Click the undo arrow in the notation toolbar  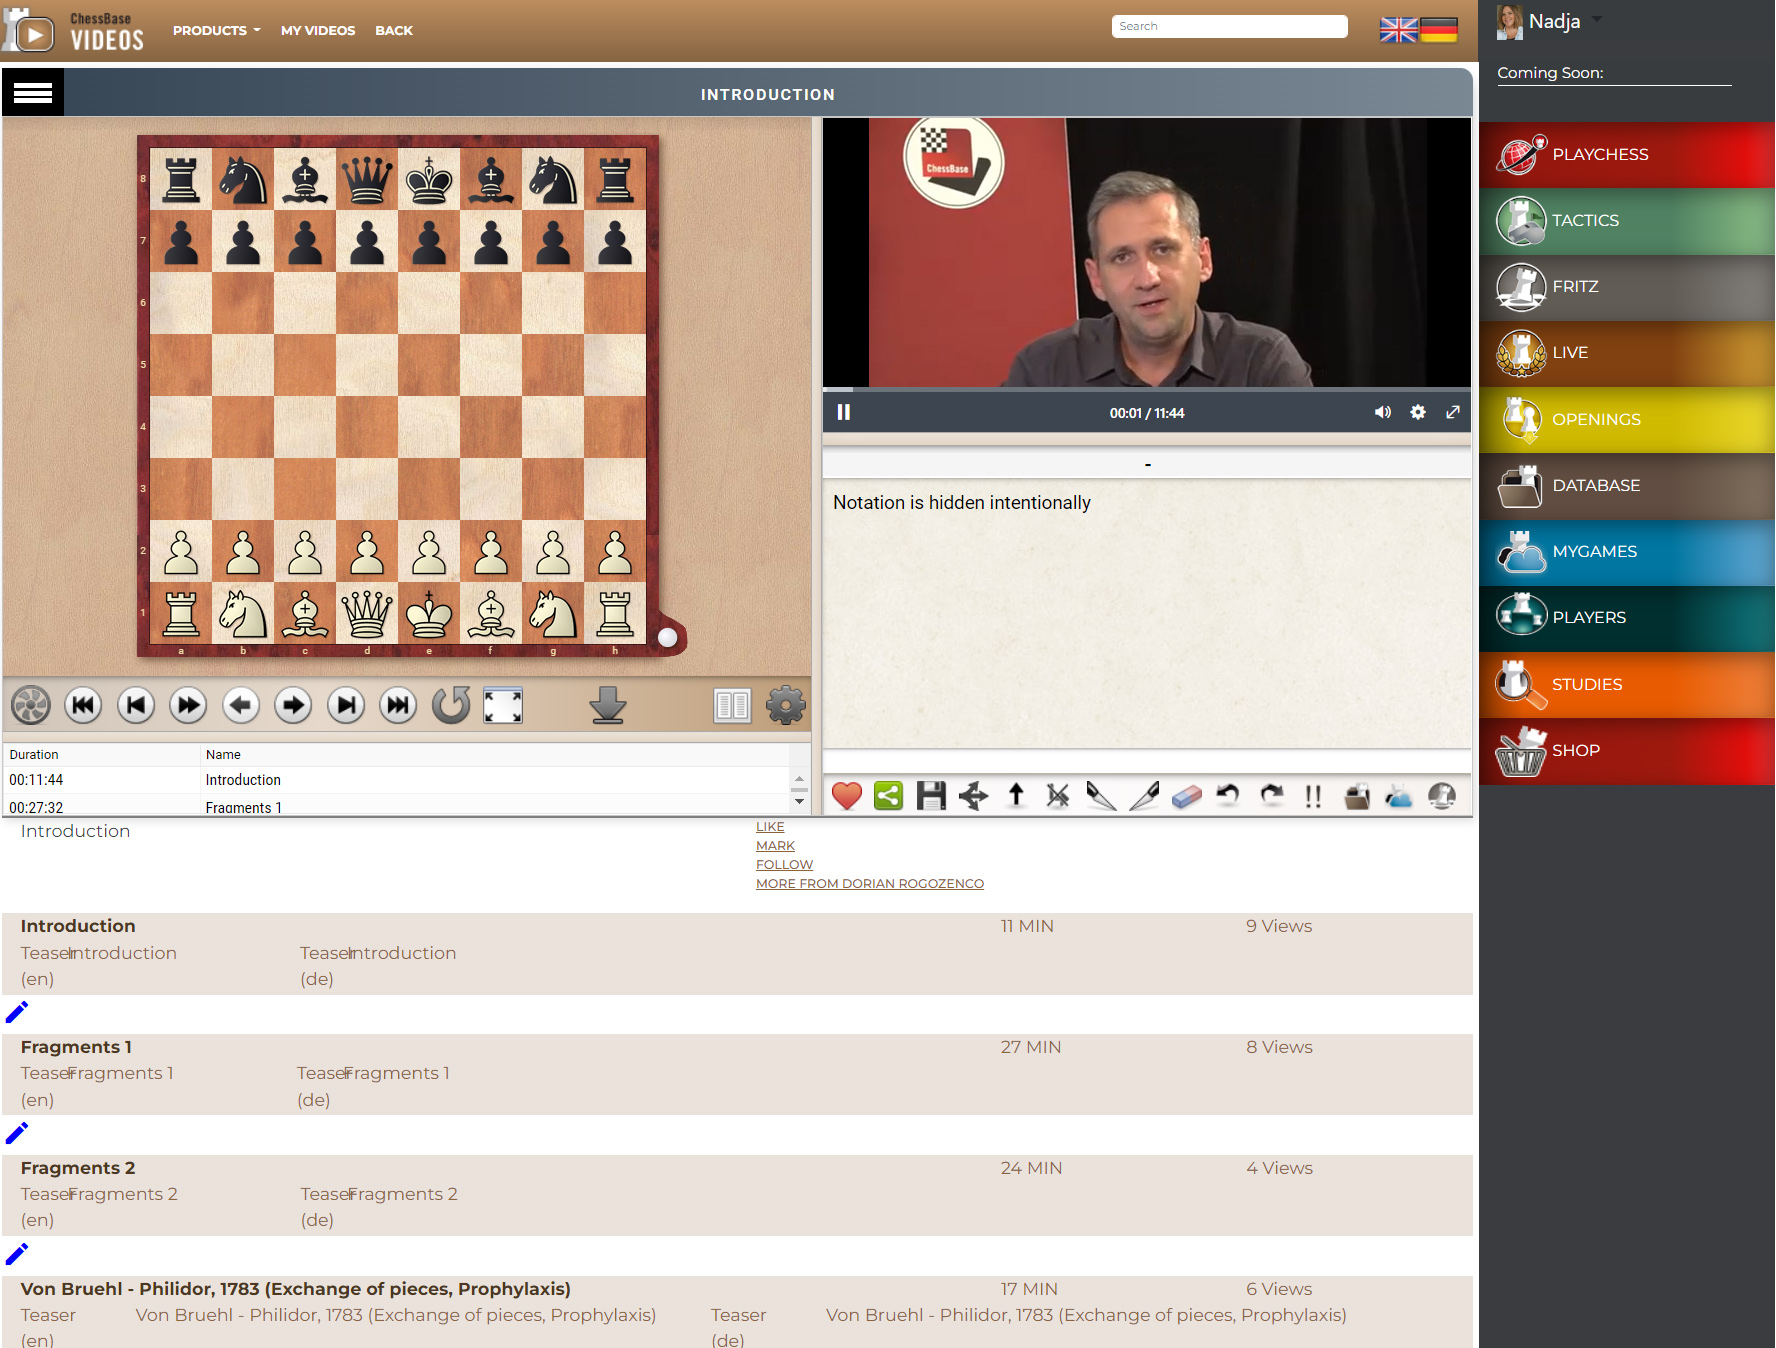[1228, 796]
